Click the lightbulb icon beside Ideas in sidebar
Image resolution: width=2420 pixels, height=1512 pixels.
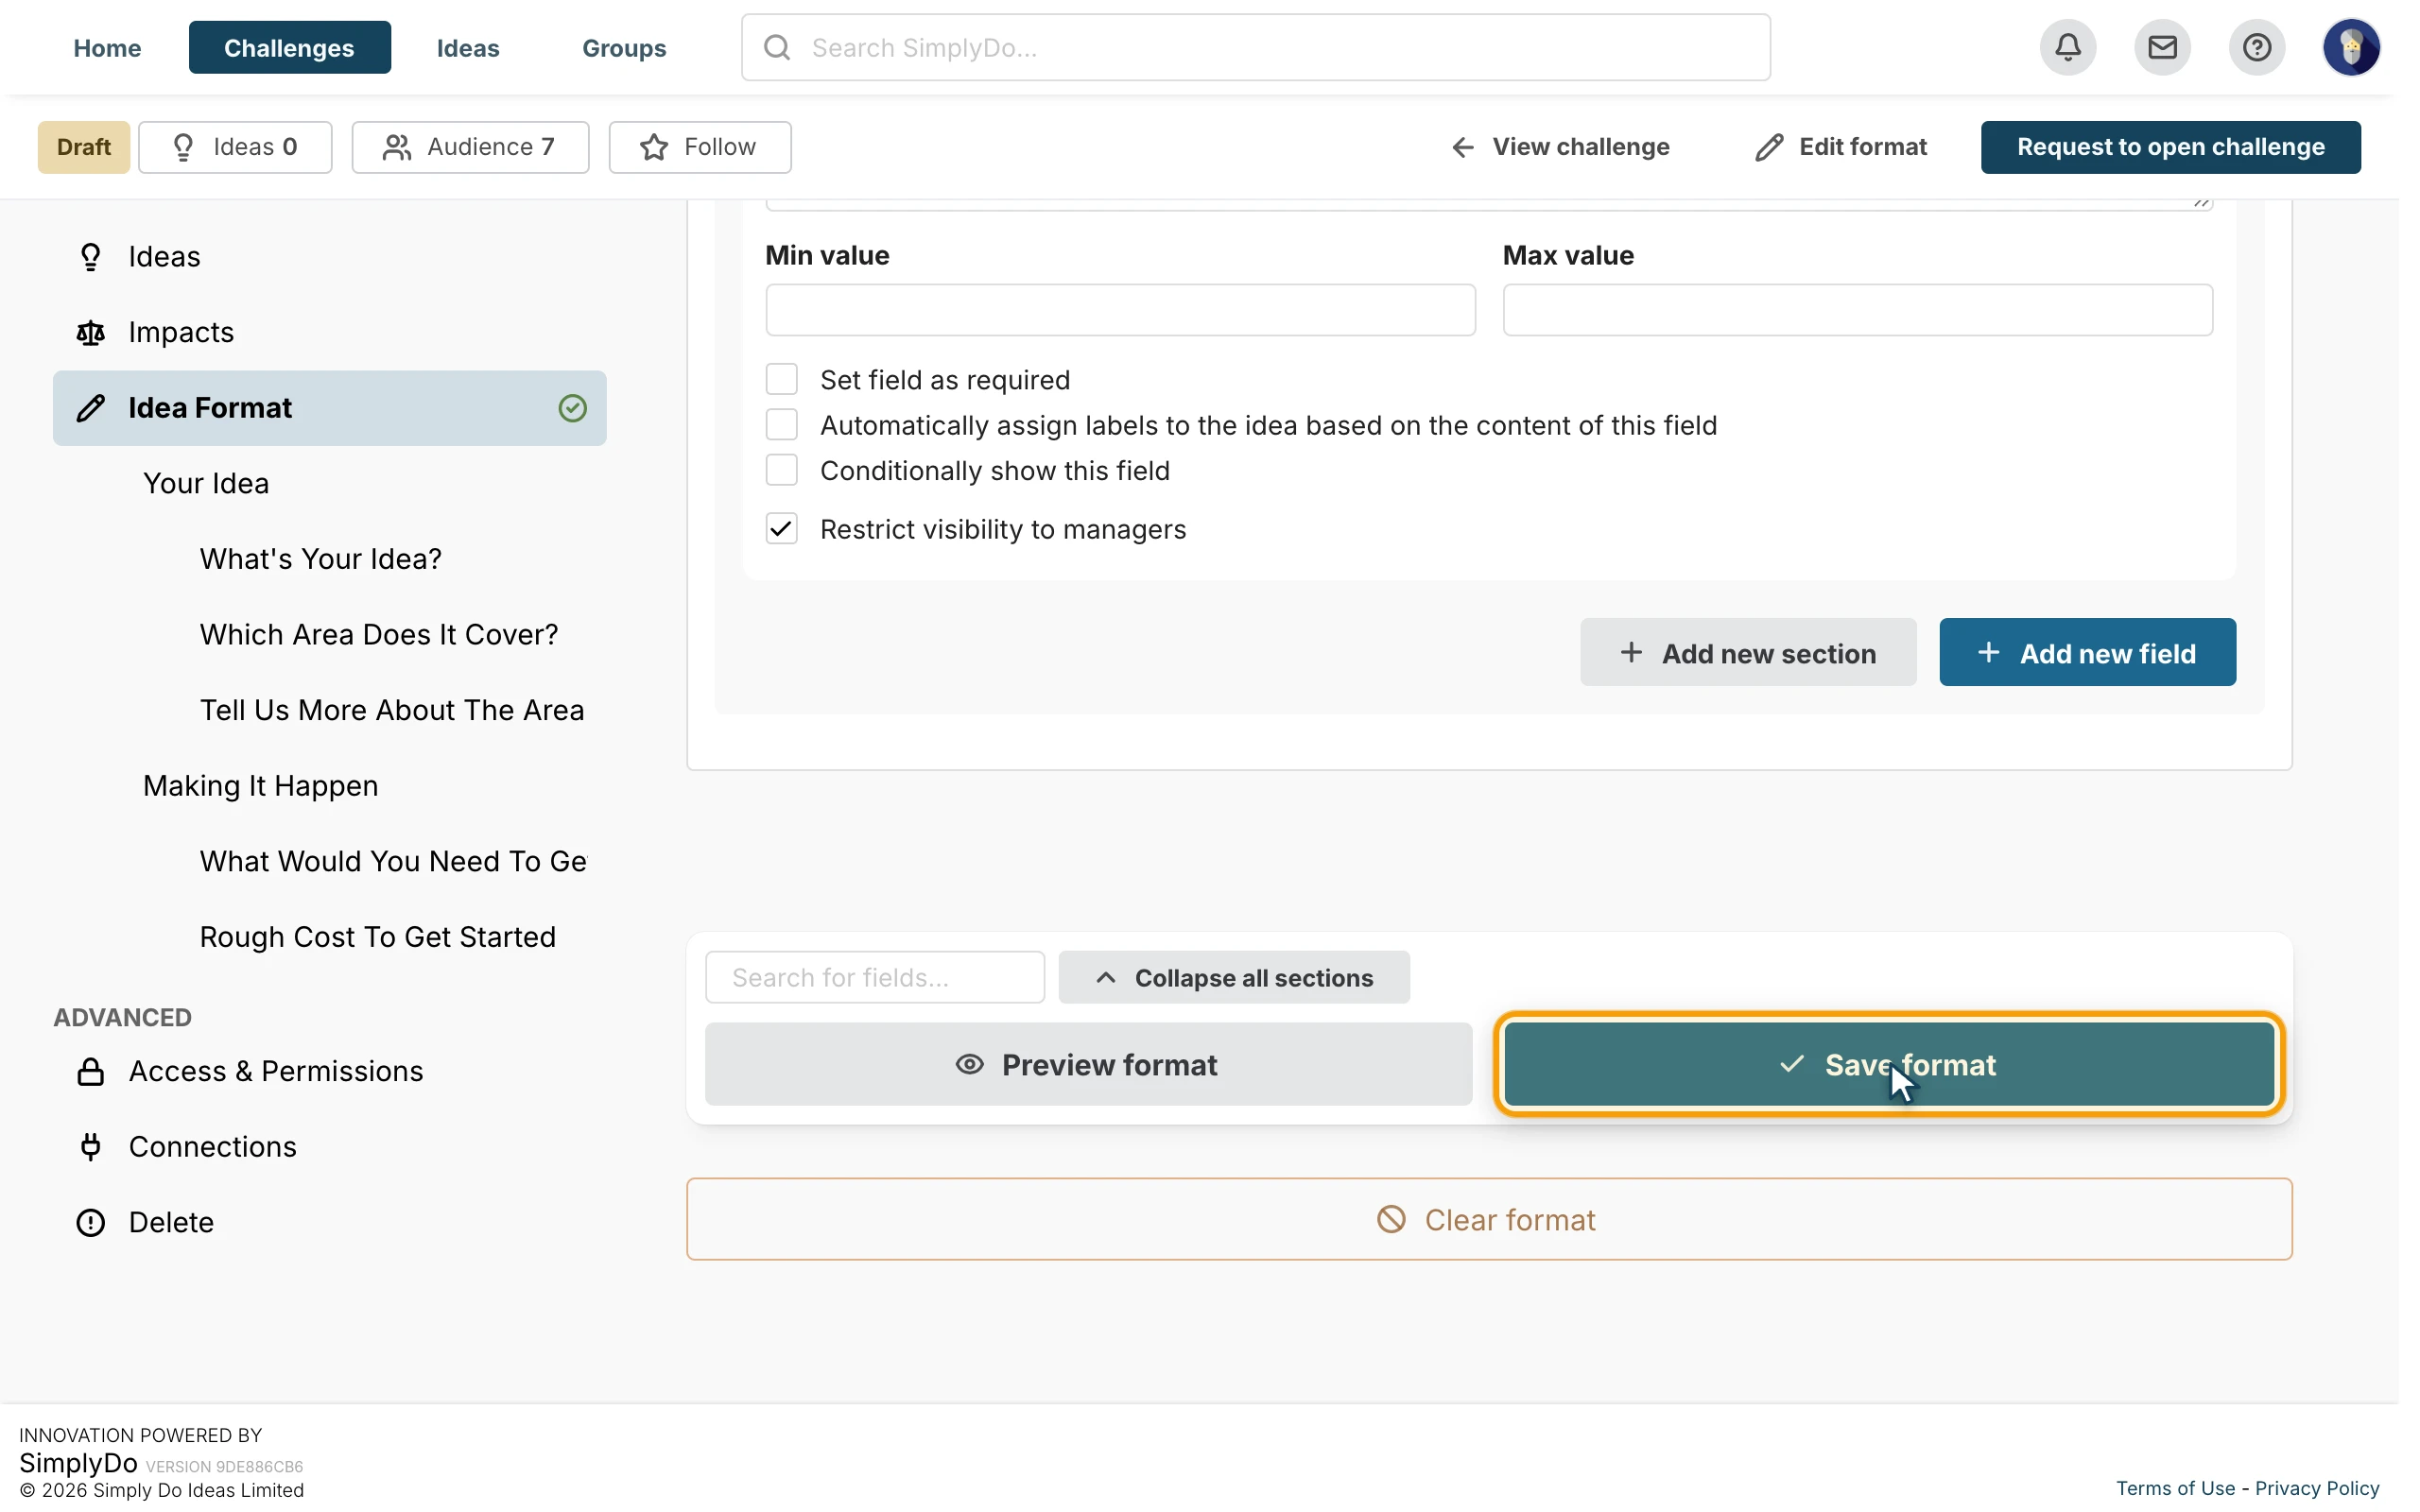tap(90, 257)
